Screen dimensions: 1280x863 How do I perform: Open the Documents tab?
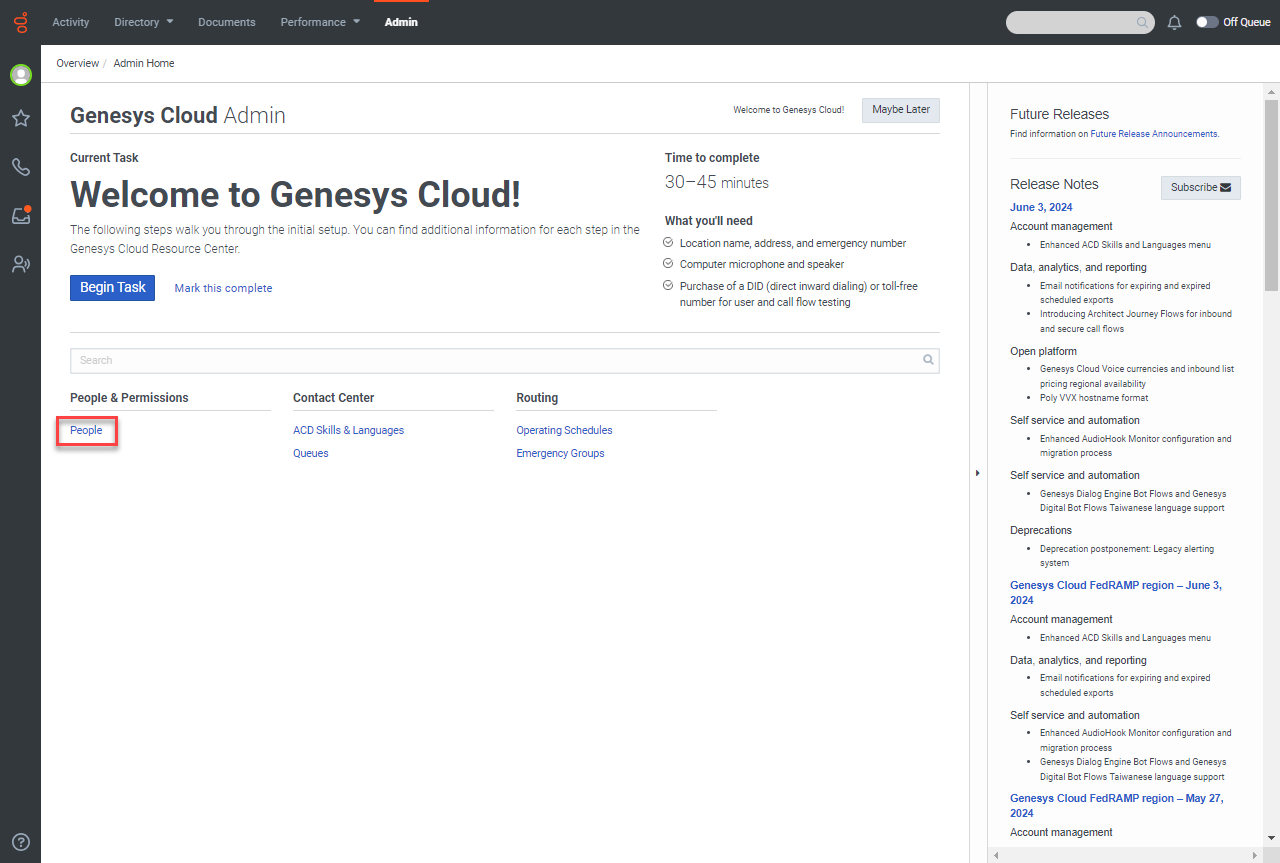[227, 22]
